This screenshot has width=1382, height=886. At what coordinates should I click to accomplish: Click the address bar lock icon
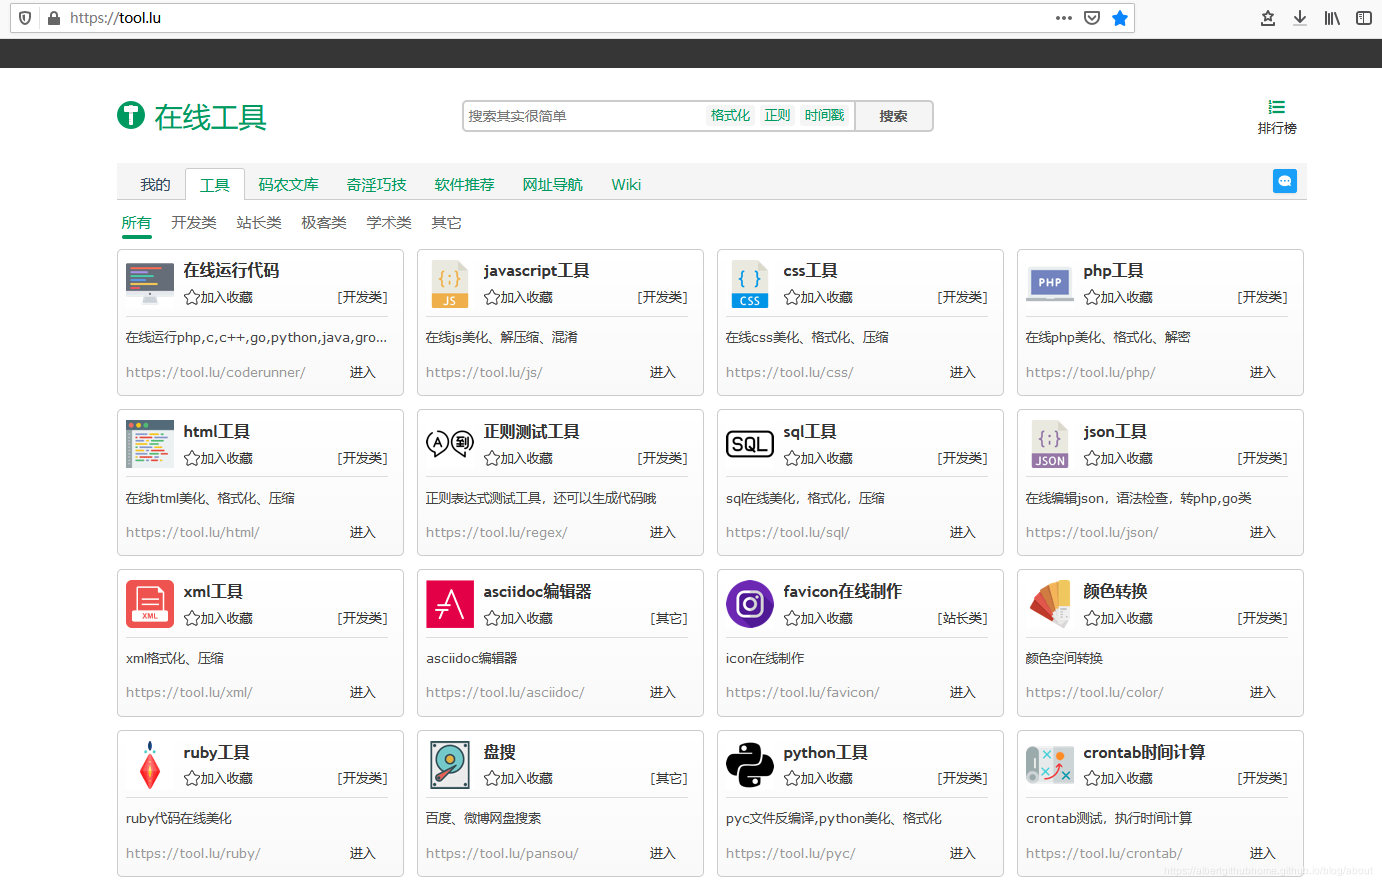coord(53,18)
